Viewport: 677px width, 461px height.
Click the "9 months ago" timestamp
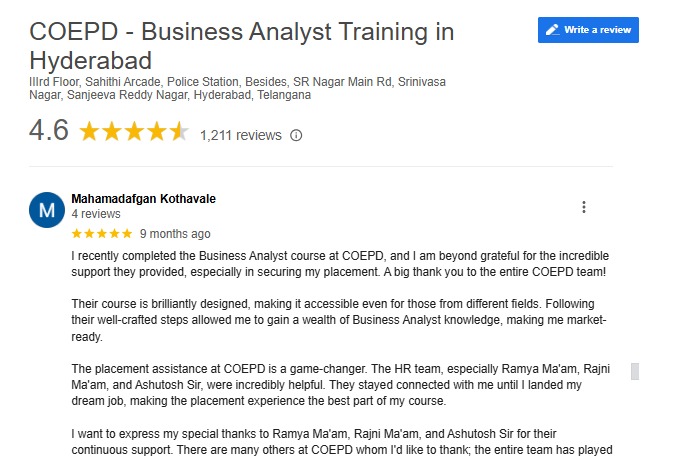tap(175, 233)
